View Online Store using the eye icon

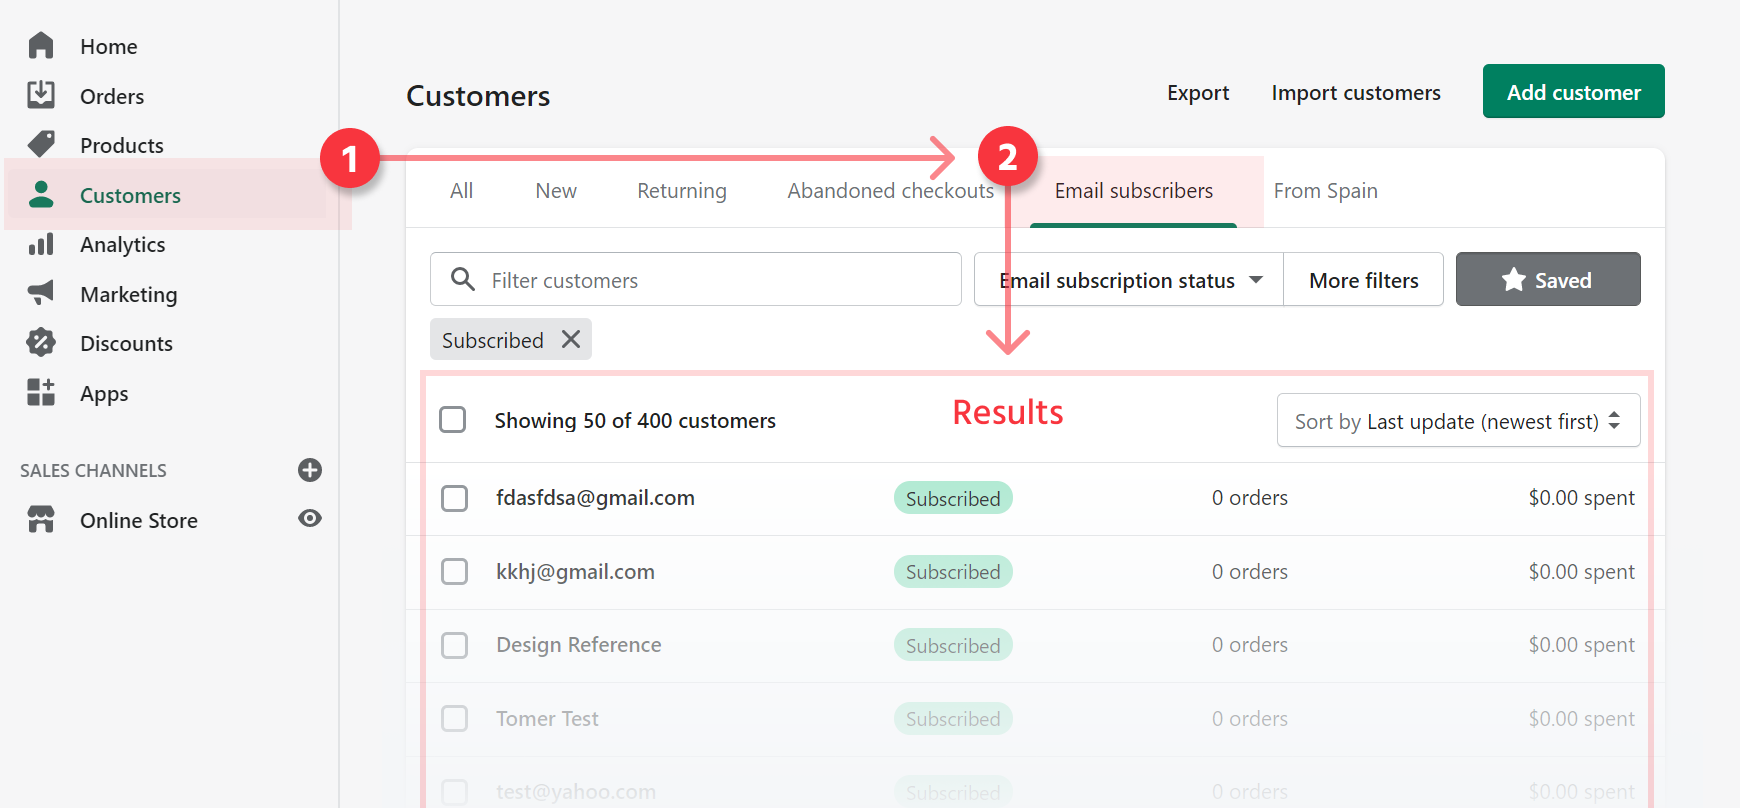310,518
